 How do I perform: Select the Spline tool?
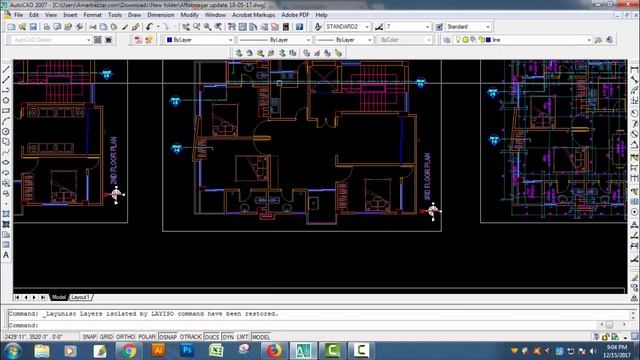click(6, 152)
